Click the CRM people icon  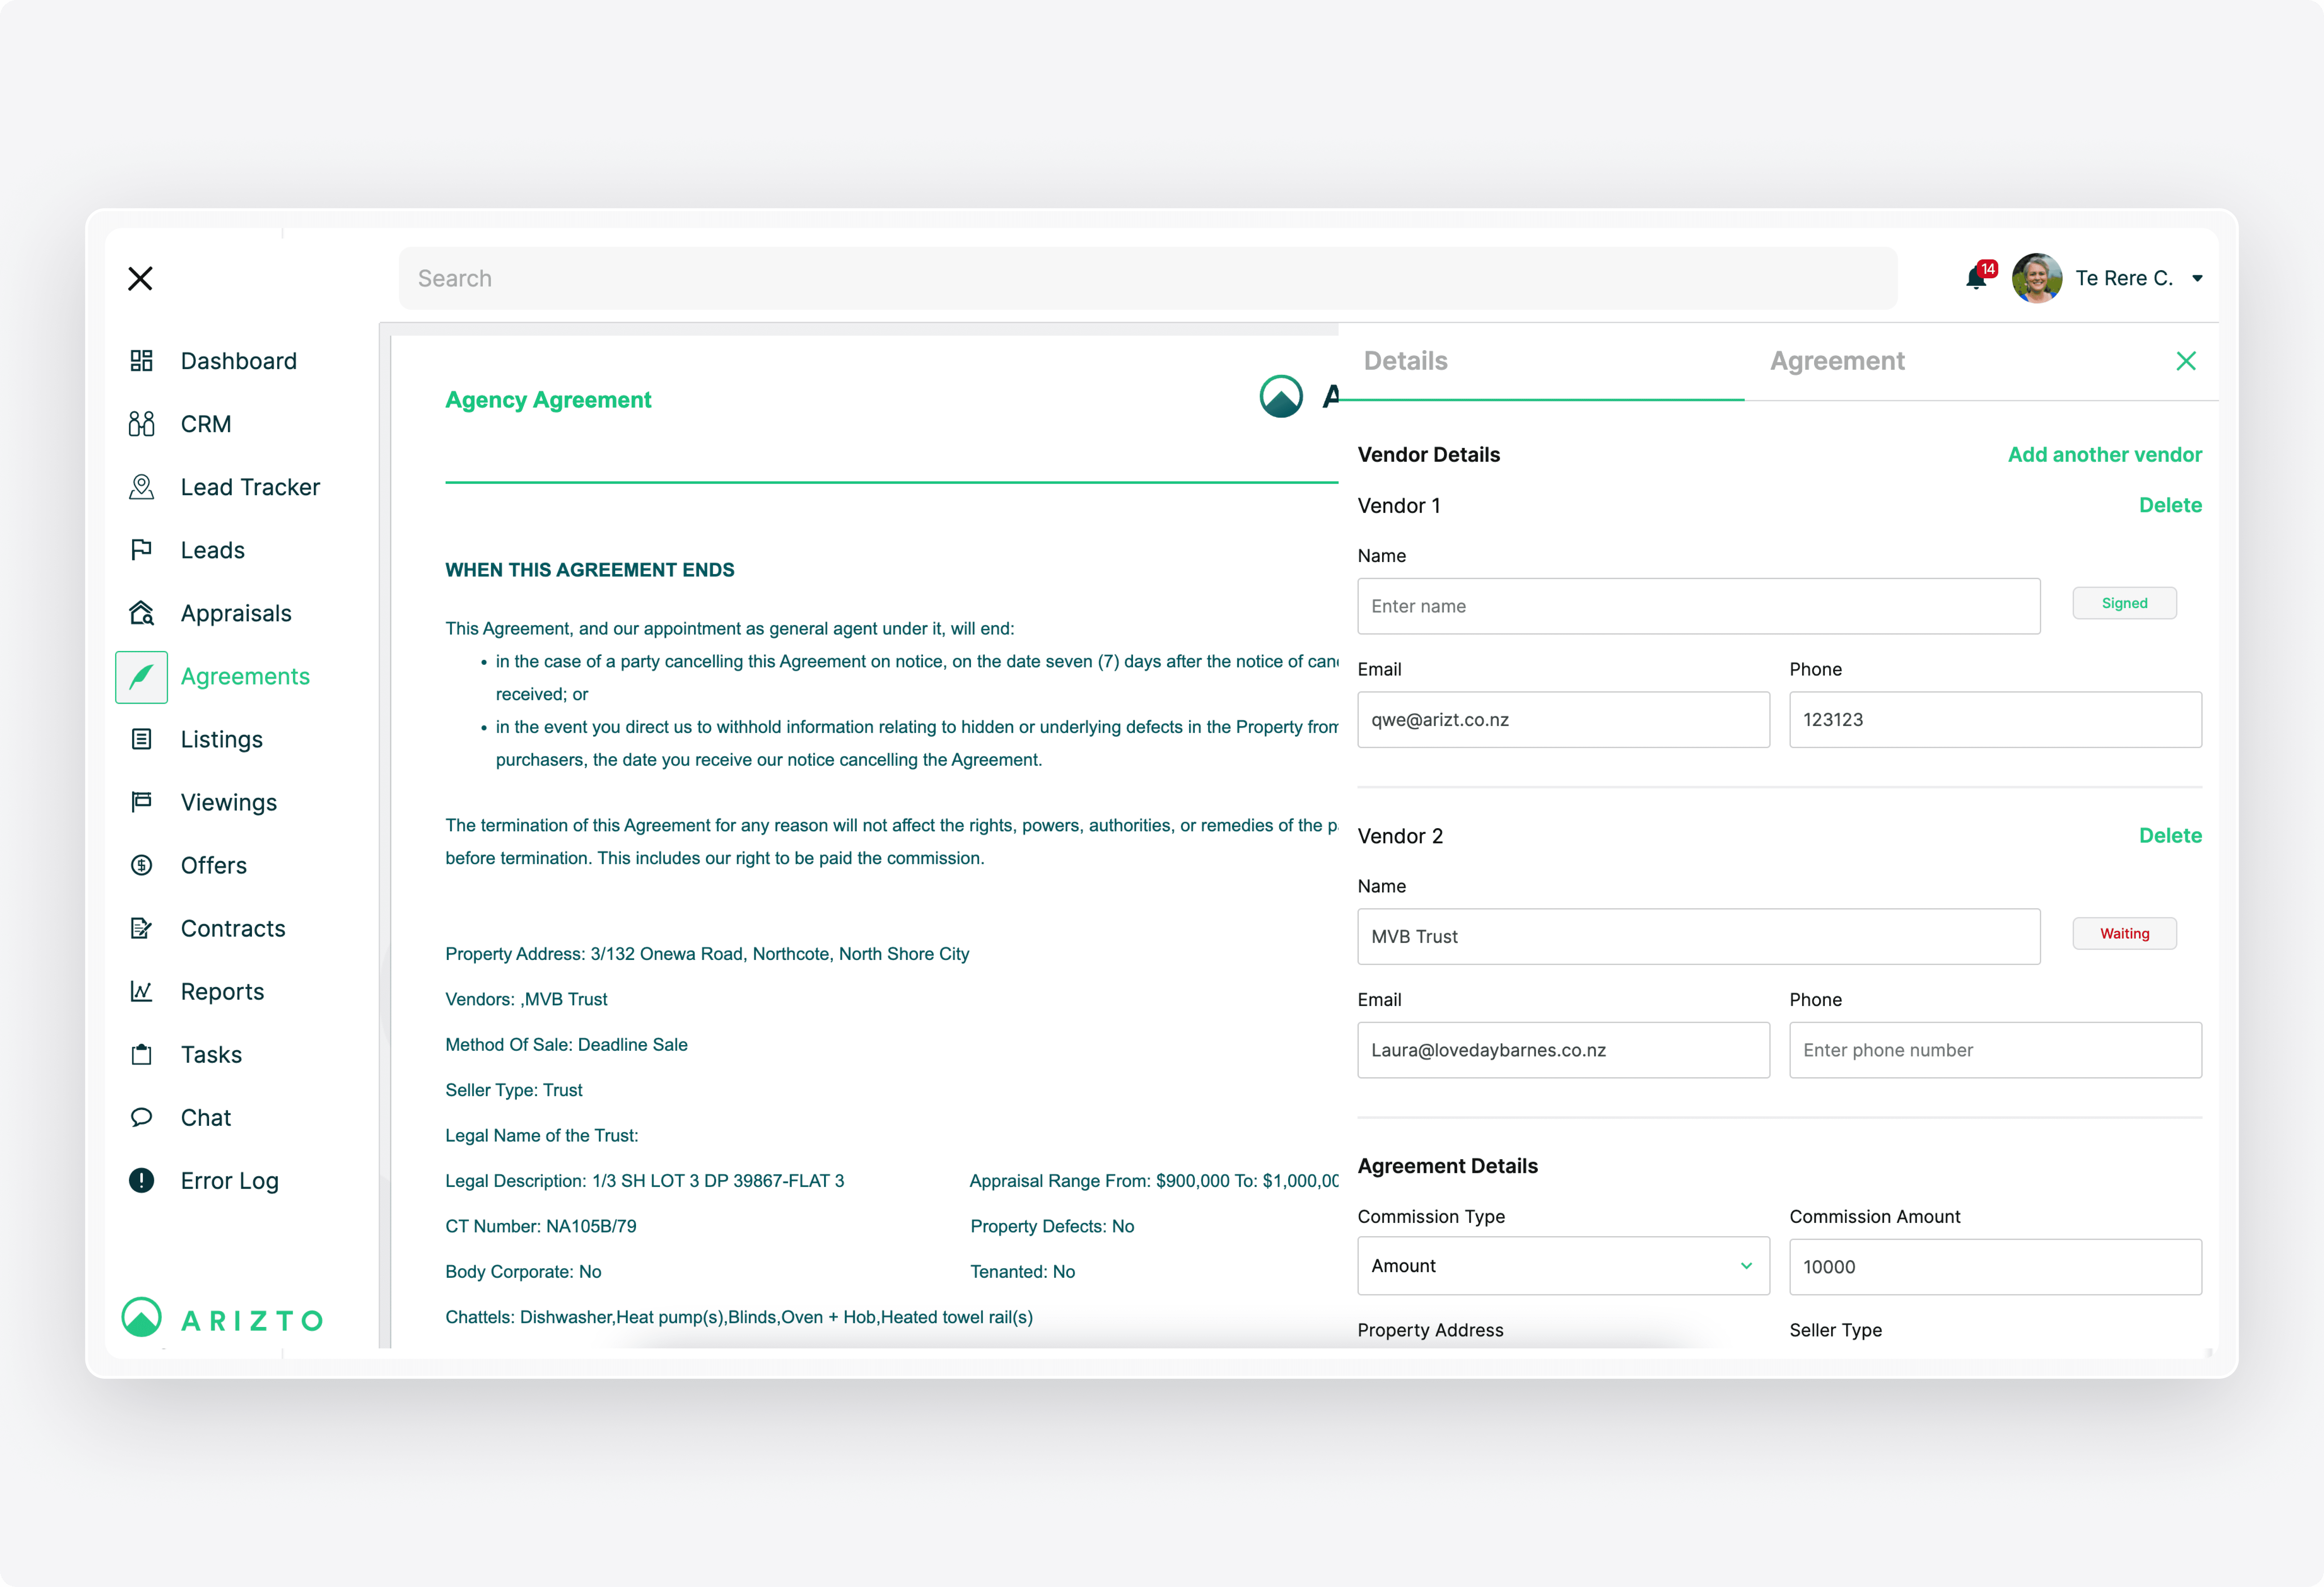(x=141, y=424)
